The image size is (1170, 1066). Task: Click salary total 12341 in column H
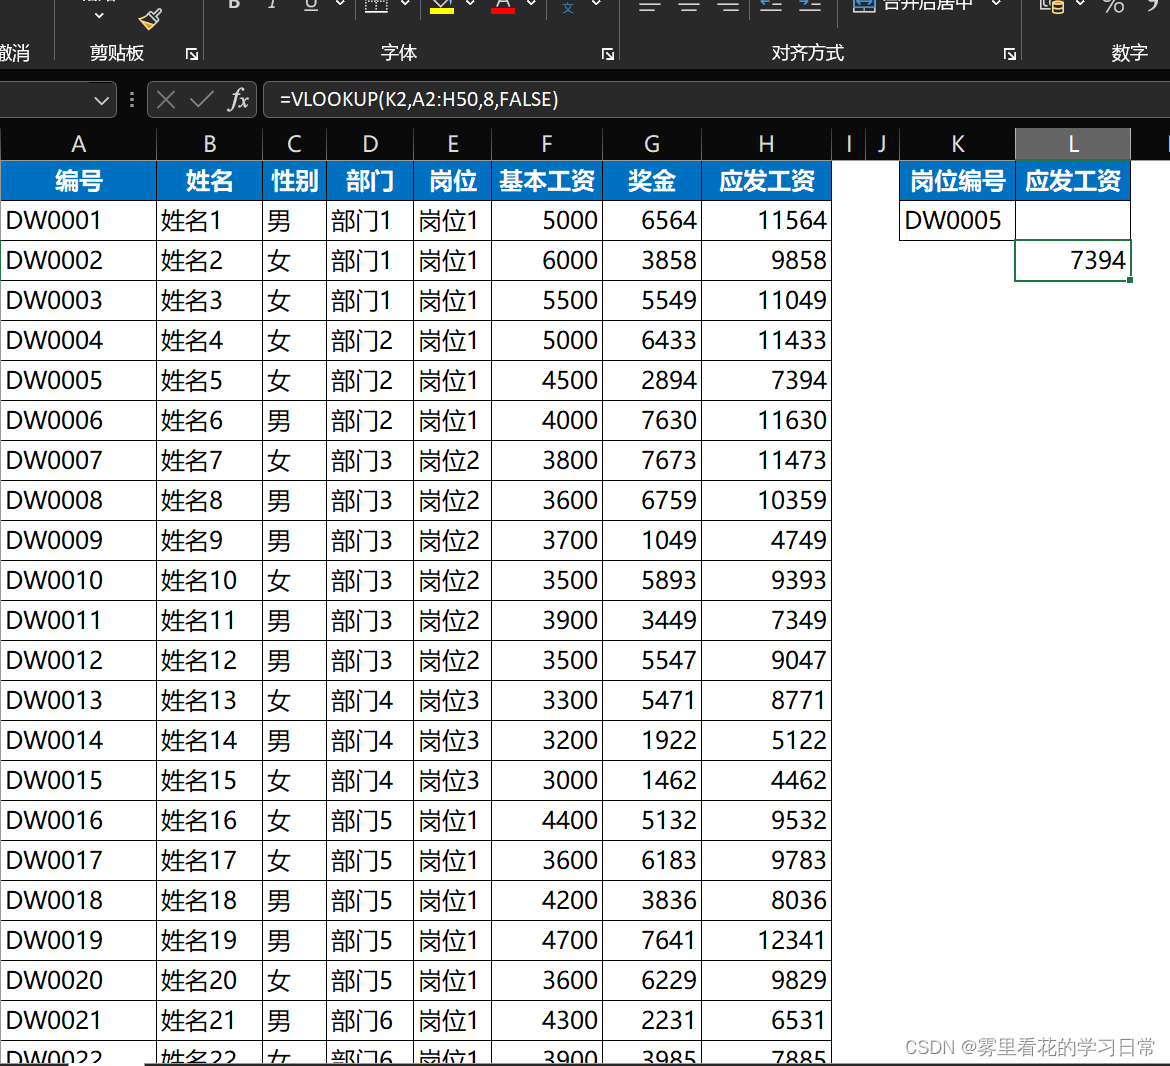coord(766,940)
